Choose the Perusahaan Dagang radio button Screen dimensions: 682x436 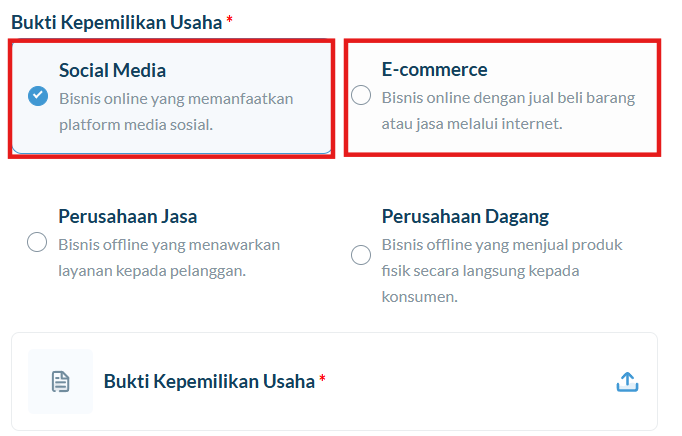pos(361,255)
